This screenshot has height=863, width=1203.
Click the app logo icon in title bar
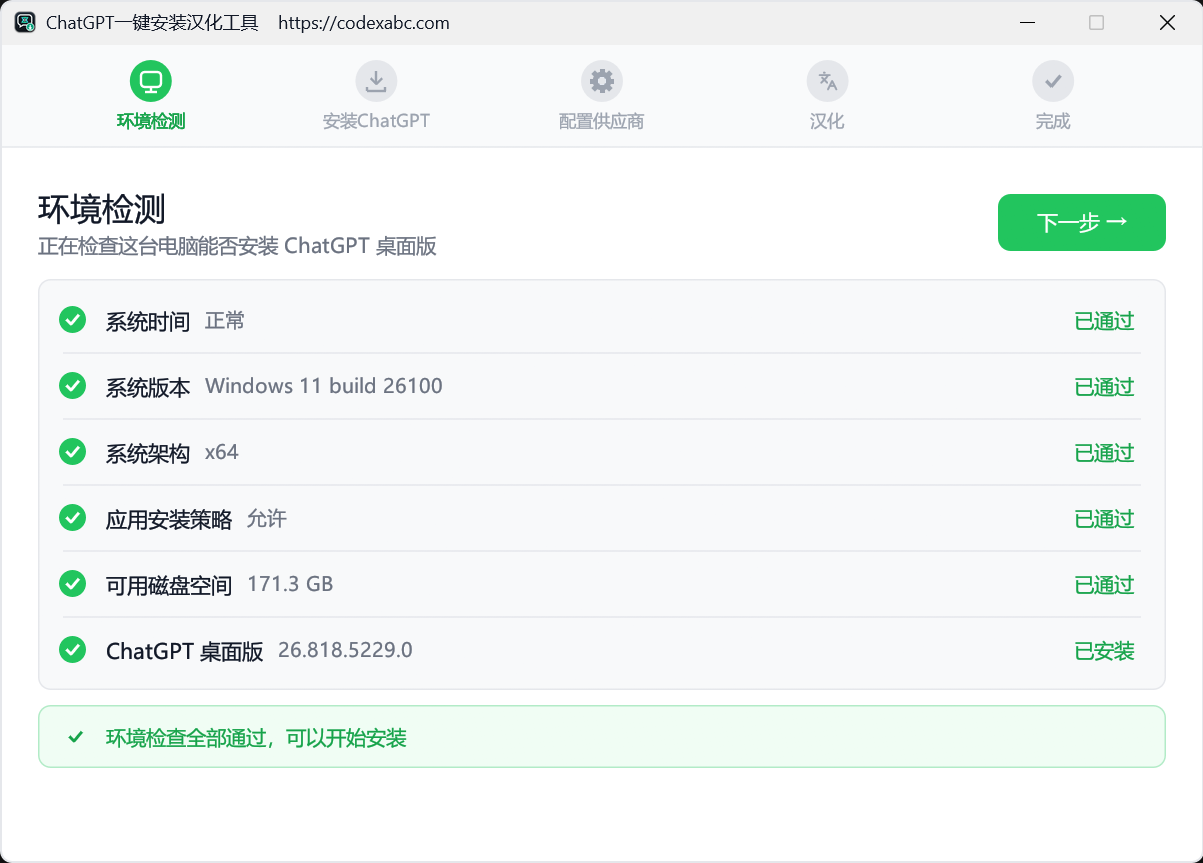(25, 22)
